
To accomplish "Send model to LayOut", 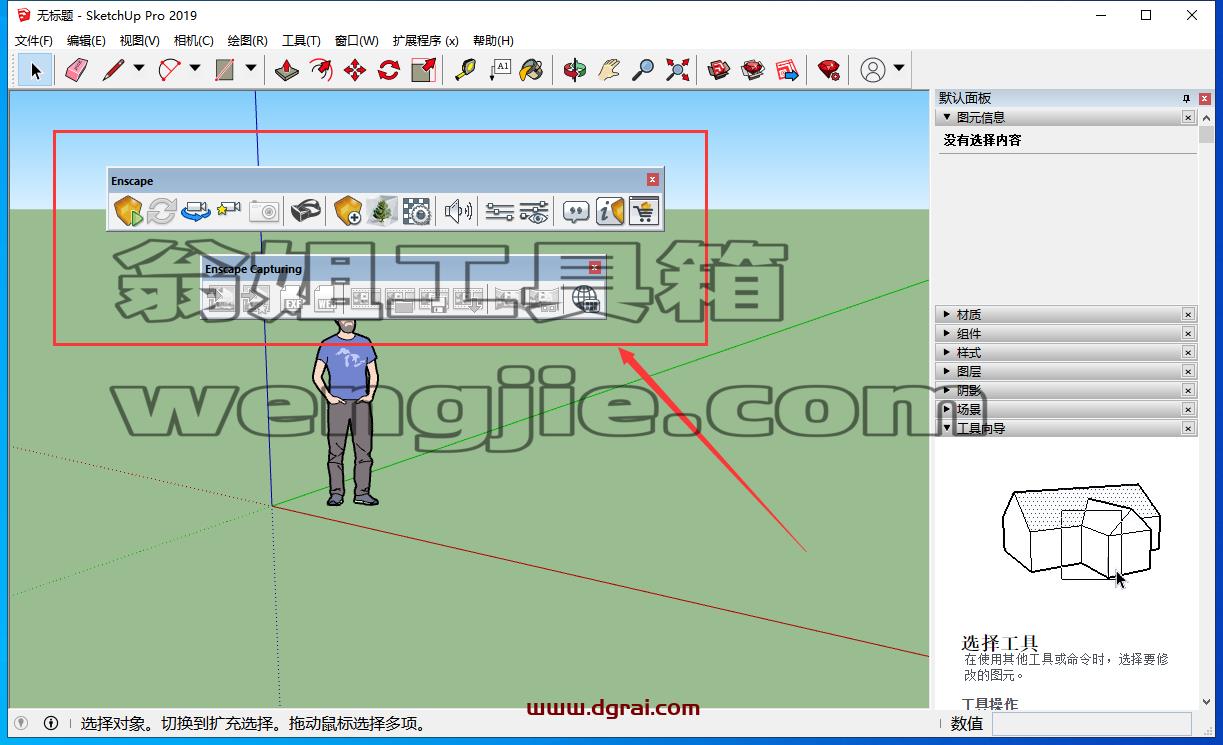I will tap(788, 70).
